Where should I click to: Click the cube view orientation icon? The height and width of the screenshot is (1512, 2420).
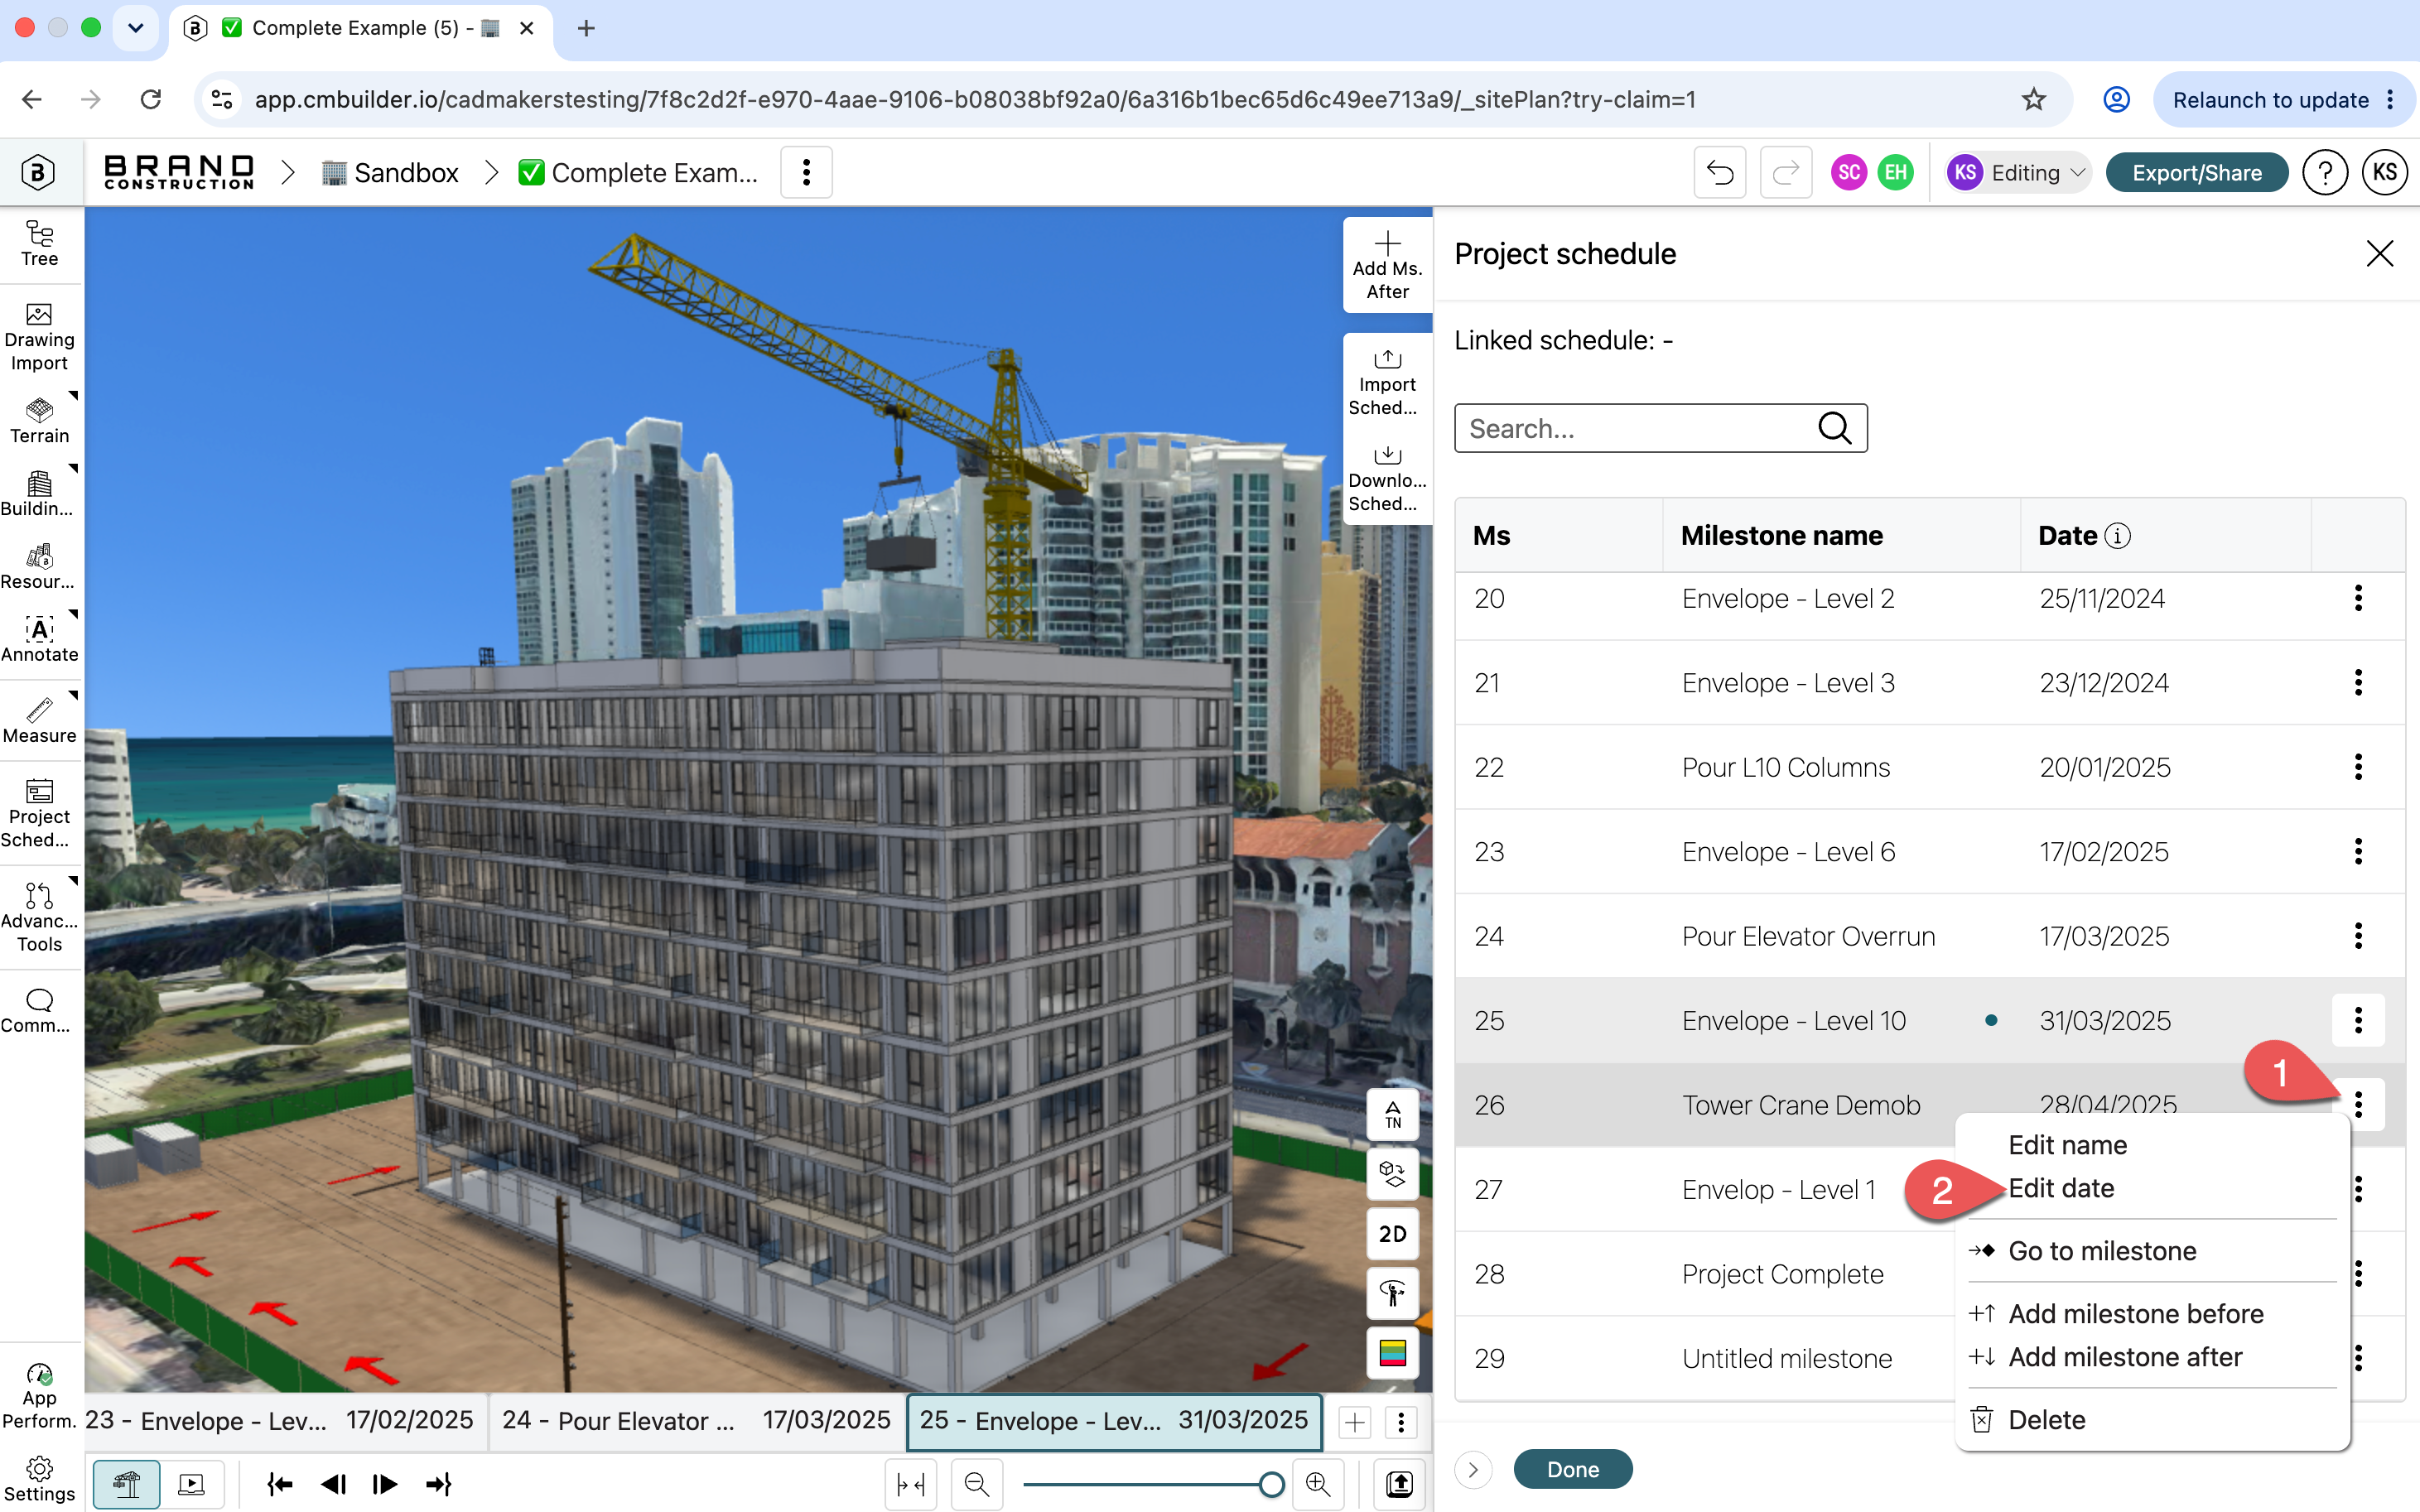click(x=1393, y=1173)
